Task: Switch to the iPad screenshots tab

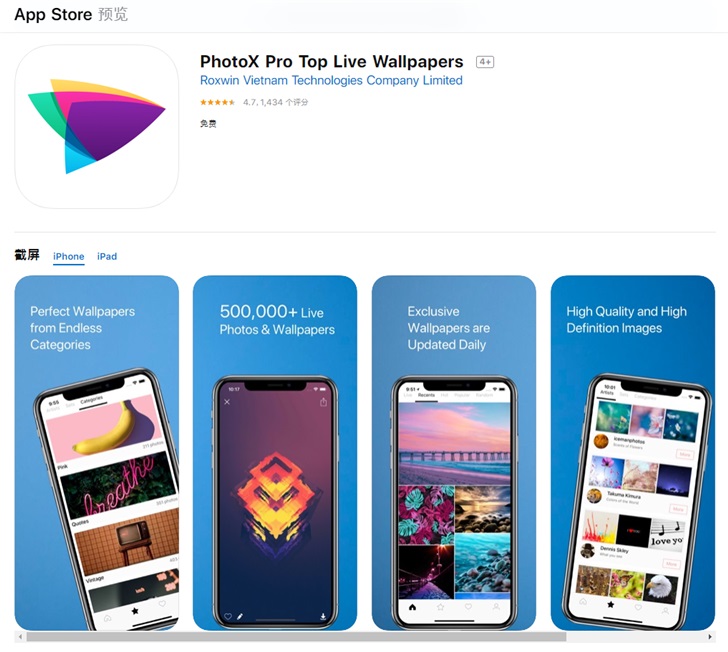Action: pos(107,256)
